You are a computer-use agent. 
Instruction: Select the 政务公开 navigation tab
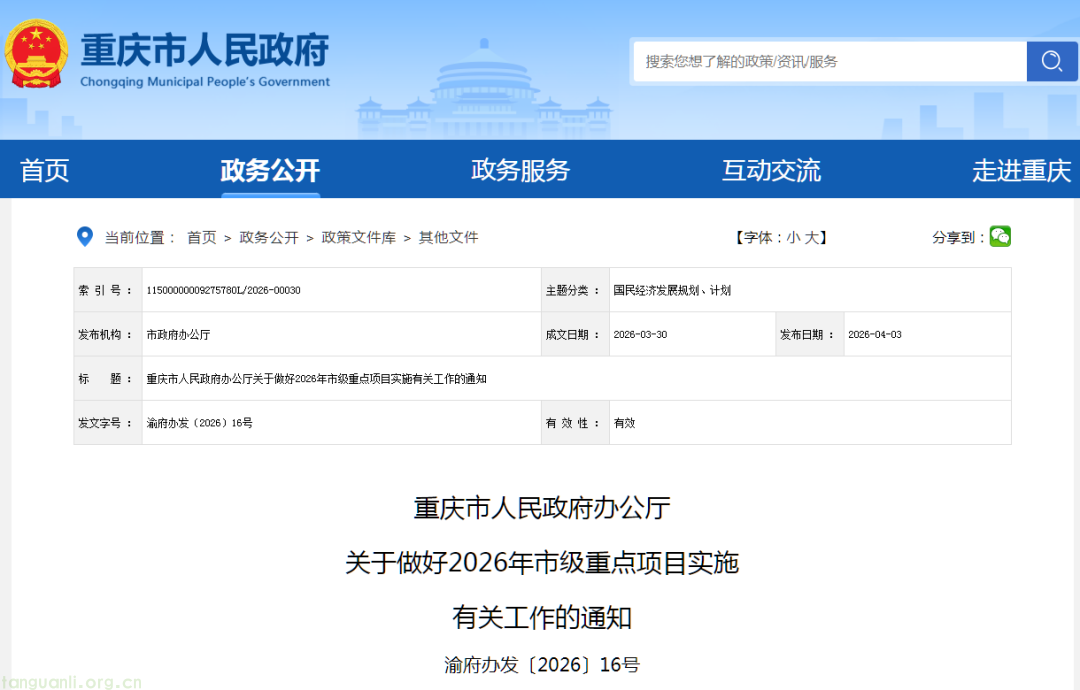(x=270, y=170)
